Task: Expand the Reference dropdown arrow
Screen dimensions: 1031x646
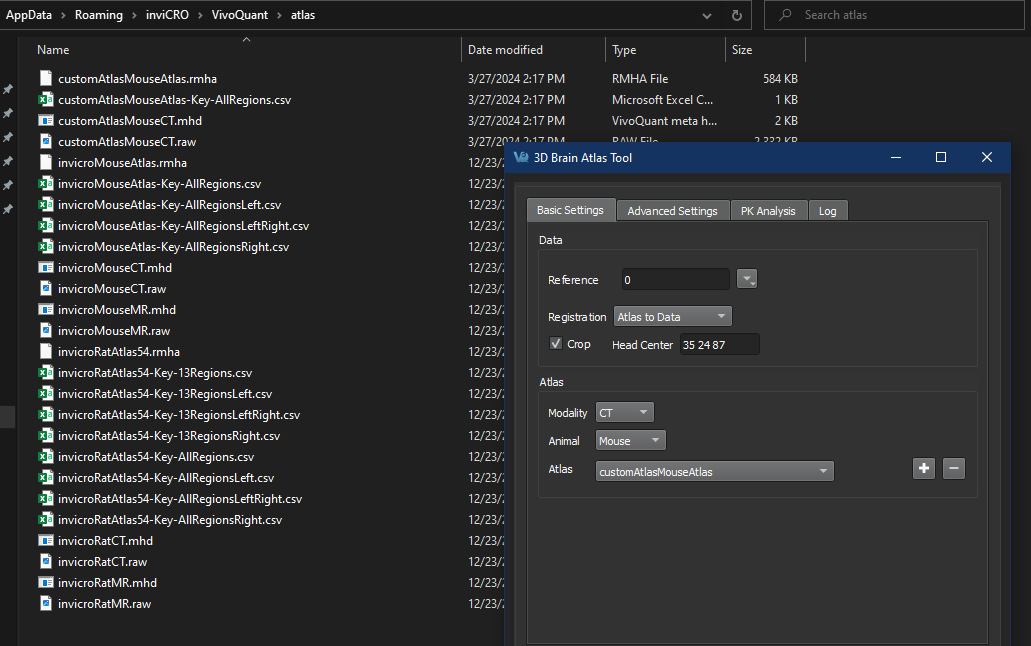Action: (x=746, y=279)
